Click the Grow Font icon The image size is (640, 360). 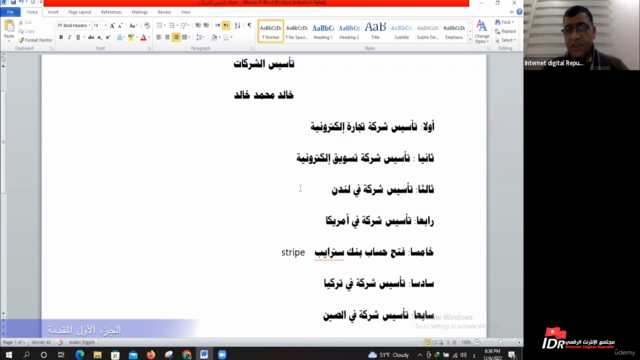pyautogui.click(x=112, y=26)
